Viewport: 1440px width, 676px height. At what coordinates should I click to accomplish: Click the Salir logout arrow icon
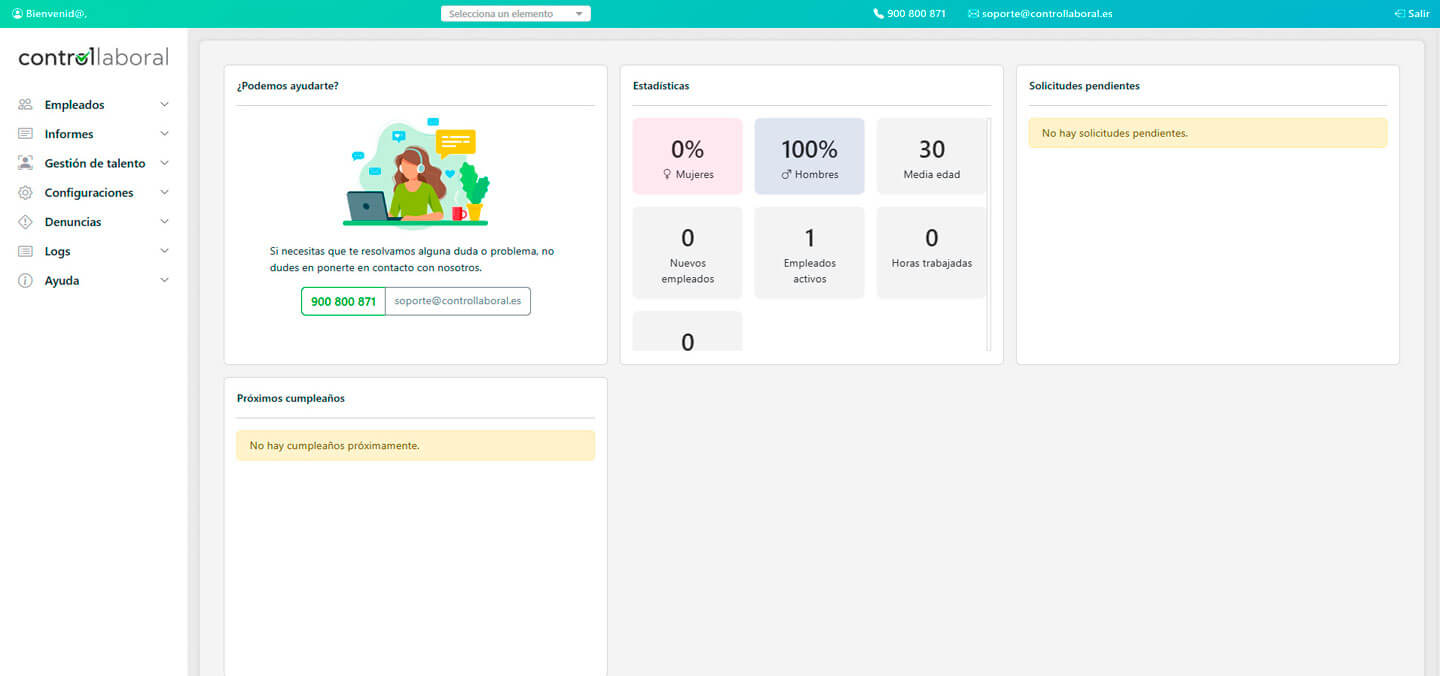pos(1399,14)
